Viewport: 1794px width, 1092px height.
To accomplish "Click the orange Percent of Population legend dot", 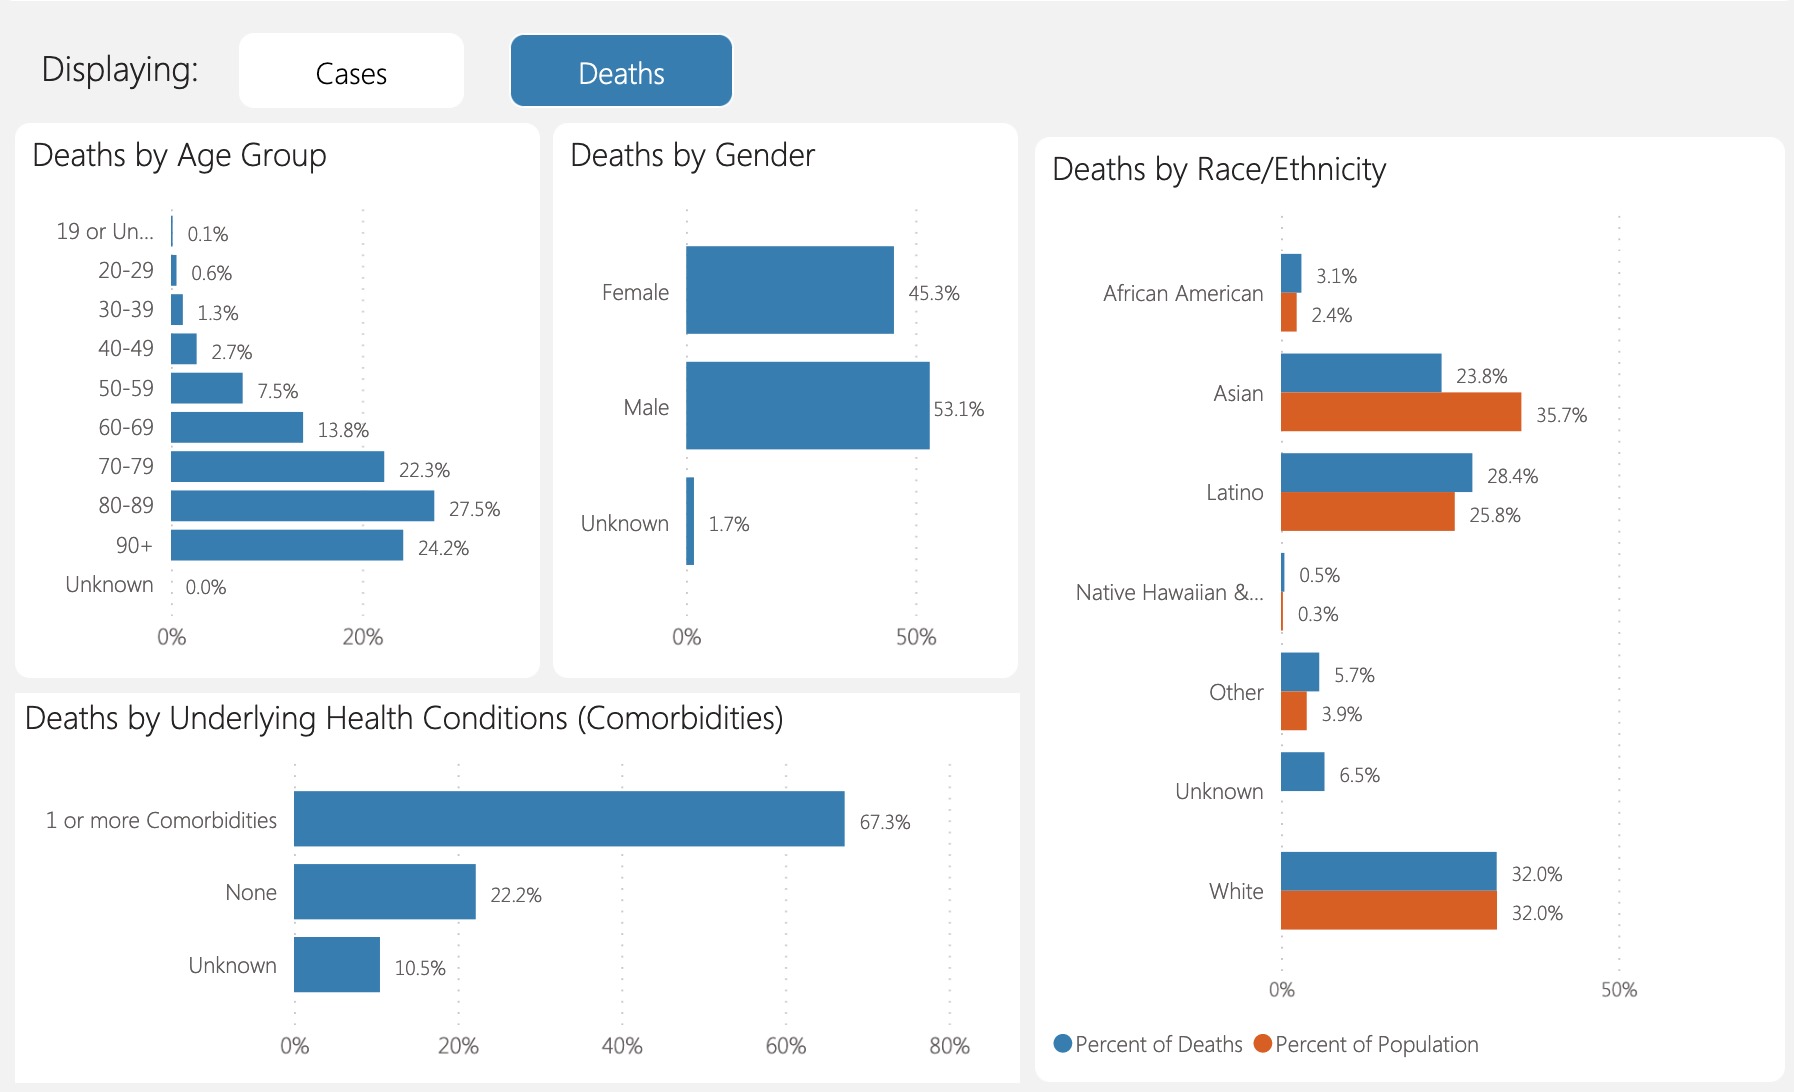I will 1263,1044.
